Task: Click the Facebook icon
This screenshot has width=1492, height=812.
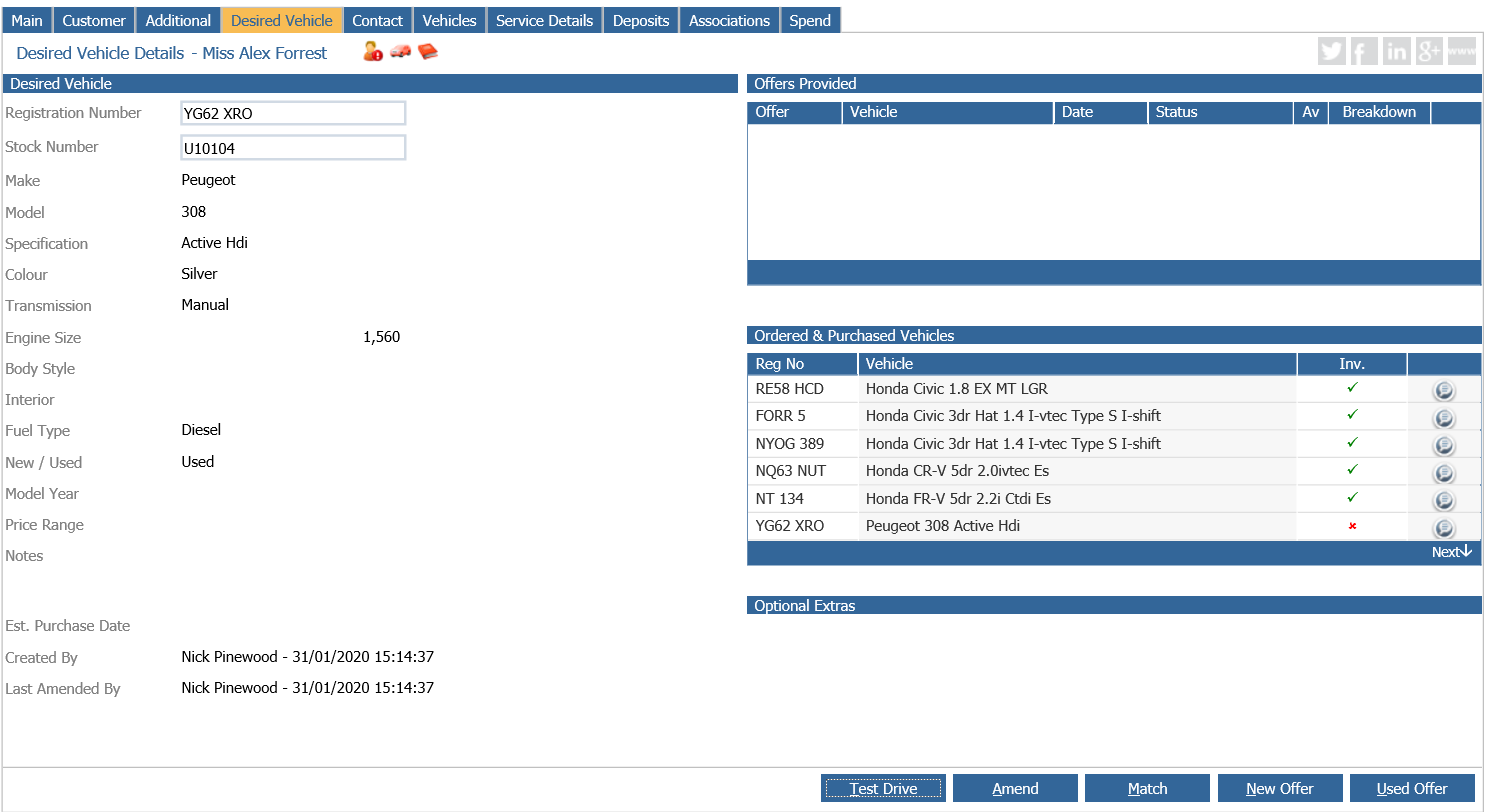Action: [x=1364, y=51]
